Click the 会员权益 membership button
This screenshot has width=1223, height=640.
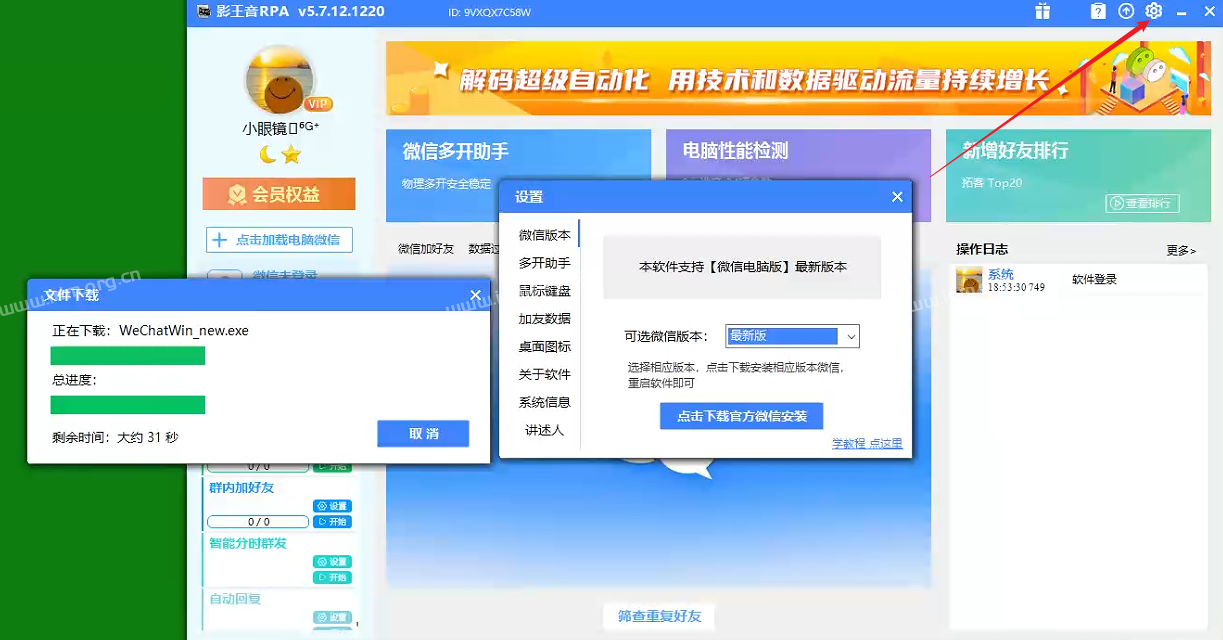(280, 194)
